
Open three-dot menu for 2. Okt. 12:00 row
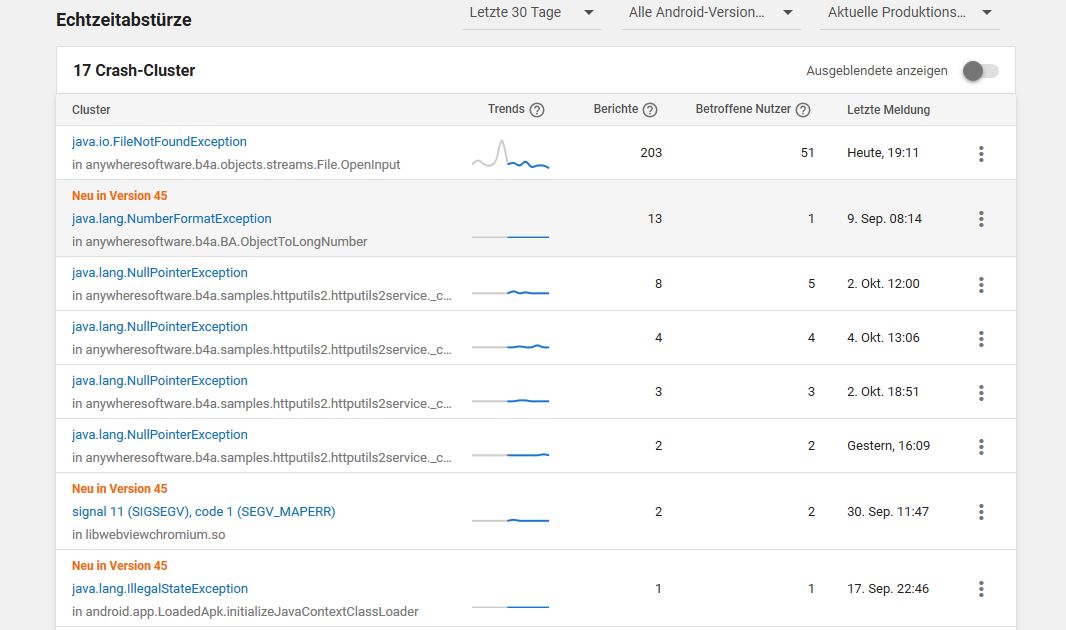point(981,284)
